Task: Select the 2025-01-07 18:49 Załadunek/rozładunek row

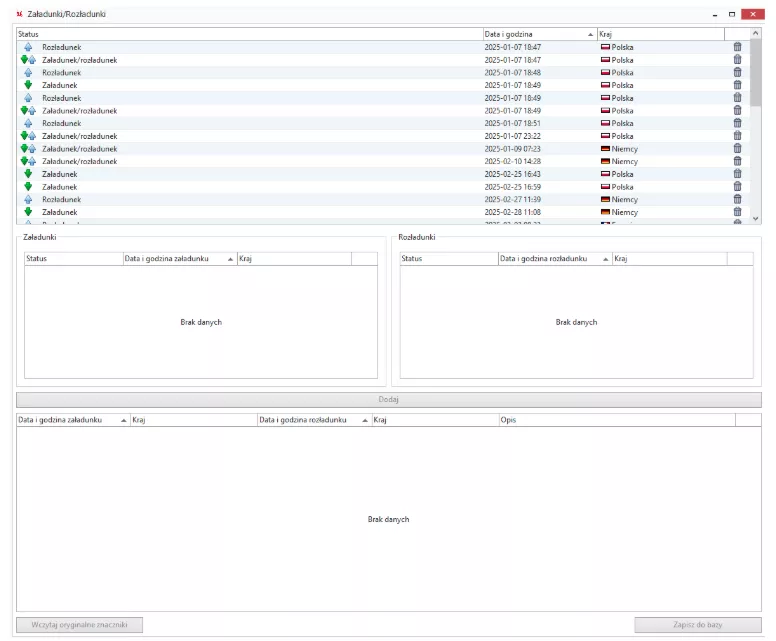Action: 250,111
